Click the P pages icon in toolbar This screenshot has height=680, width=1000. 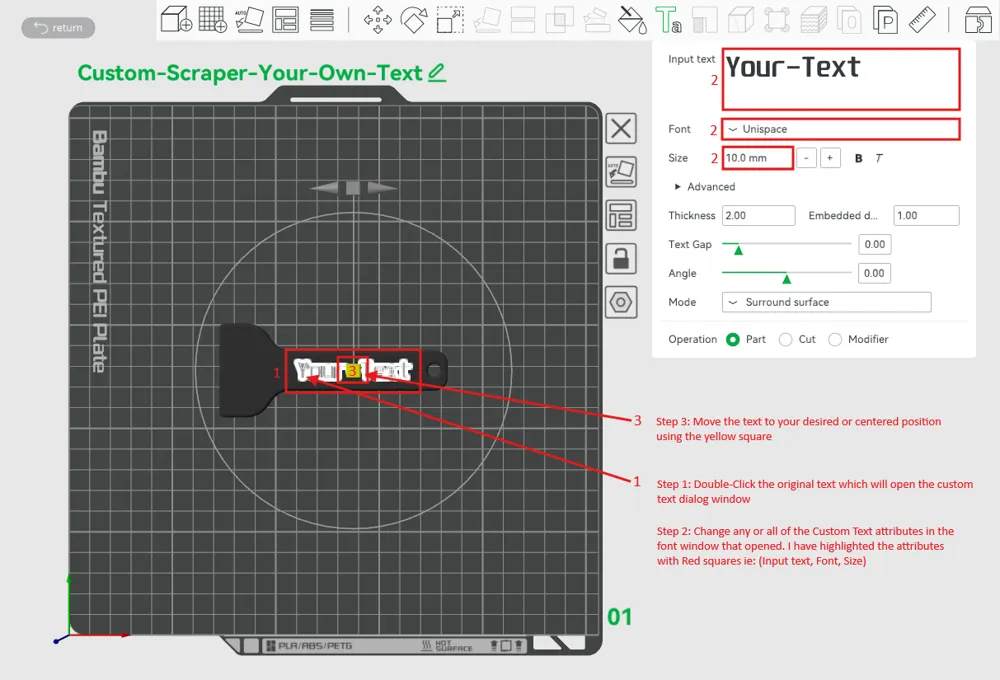[886, 19]
